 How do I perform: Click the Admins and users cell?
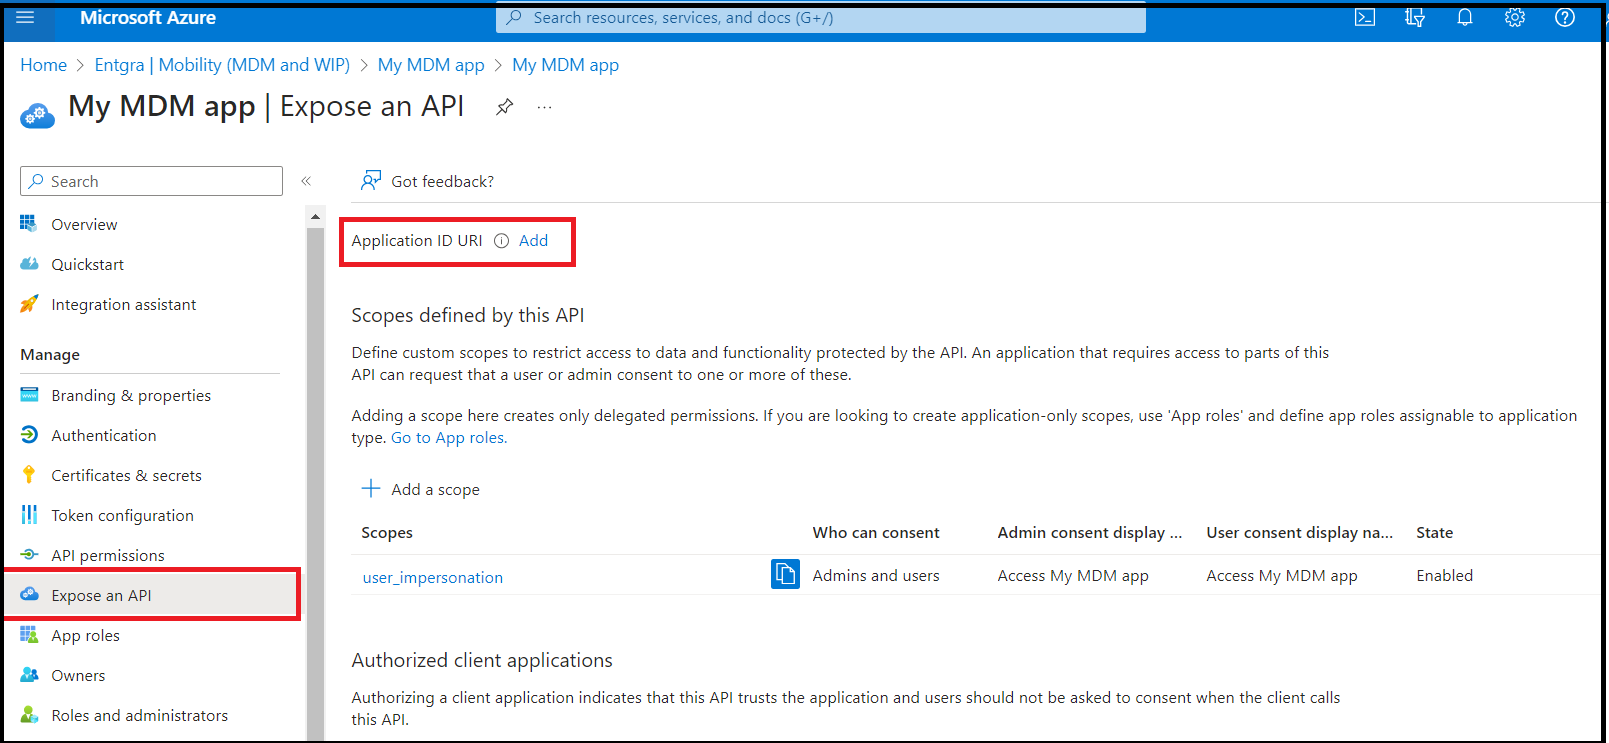tap(876, 575)
